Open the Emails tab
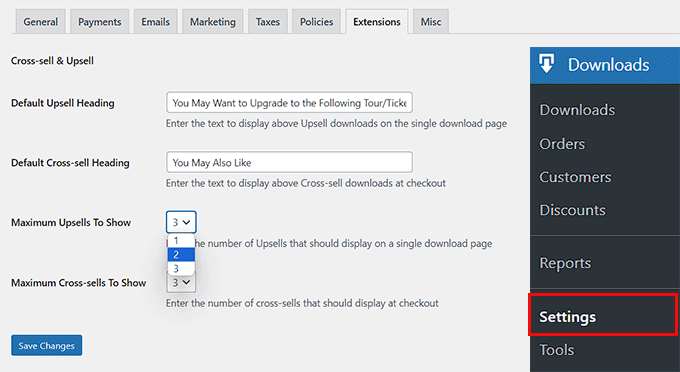Image resolution: width=680 pixels, height=372 pixels. pyautogui.click(x=155, y=22)
